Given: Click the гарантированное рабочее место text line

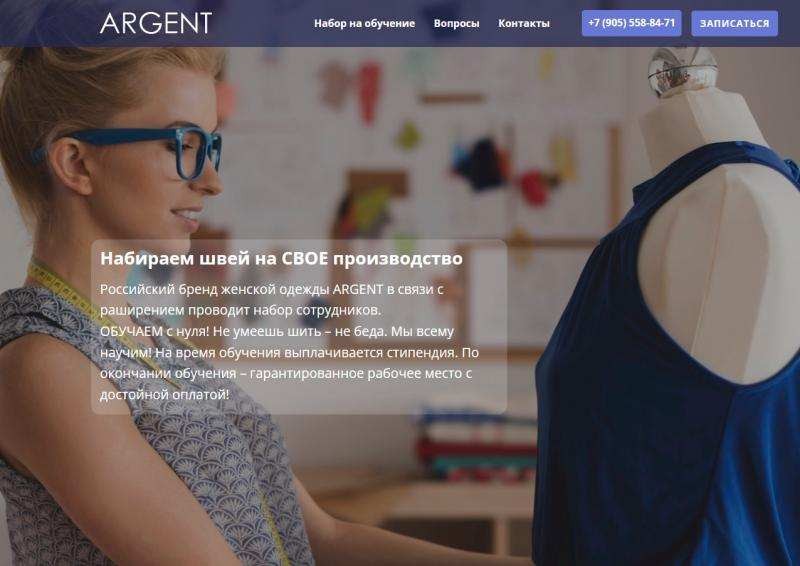Looking at the screenshot, I should pyautogui.click(x=286, y=374).
